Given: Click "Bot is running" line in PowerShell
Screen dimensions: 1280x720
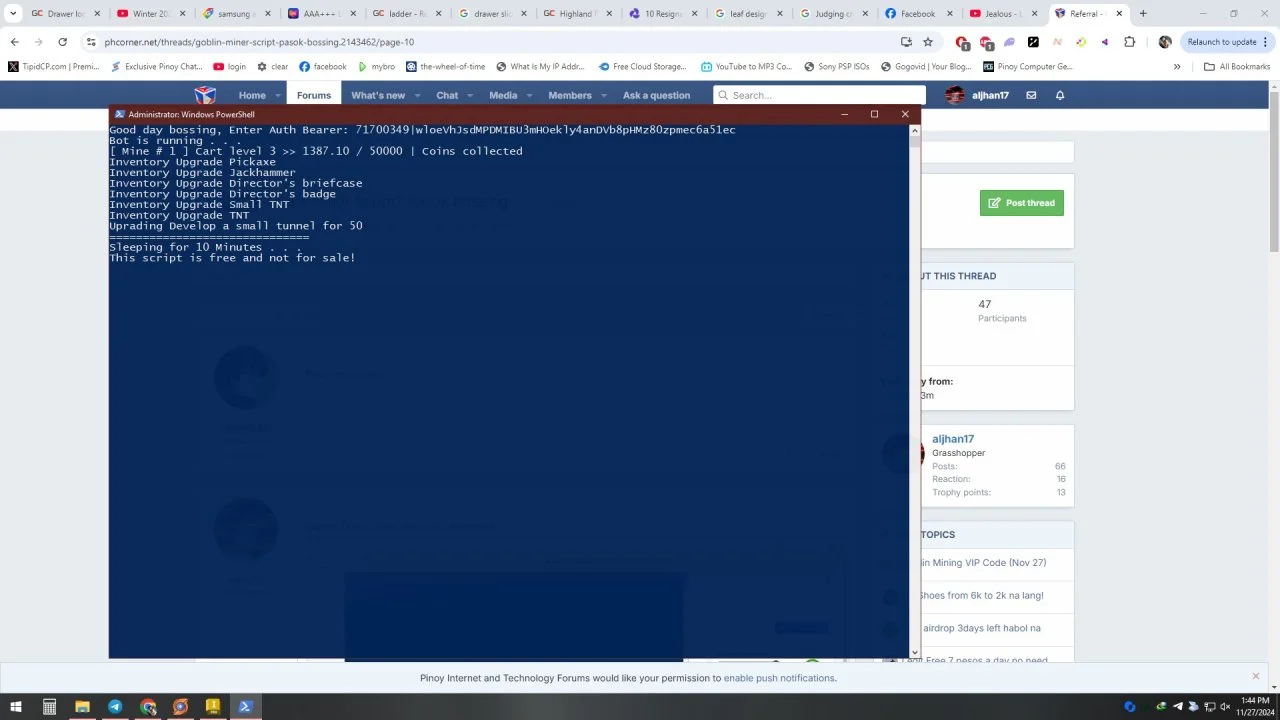Looking at the screenshot, I should pyautogui.click(x=174, y=140).
